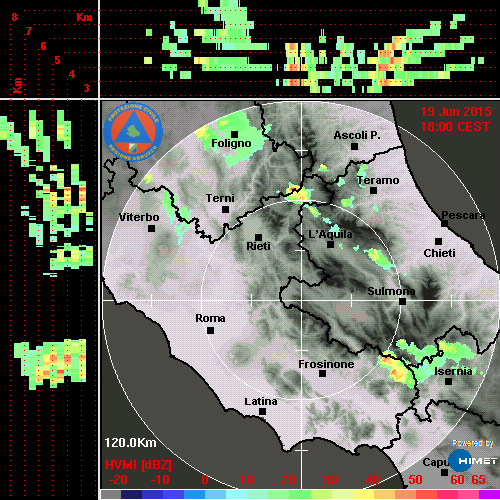
Task: Select the Latina city square marker
Action: 262,412
